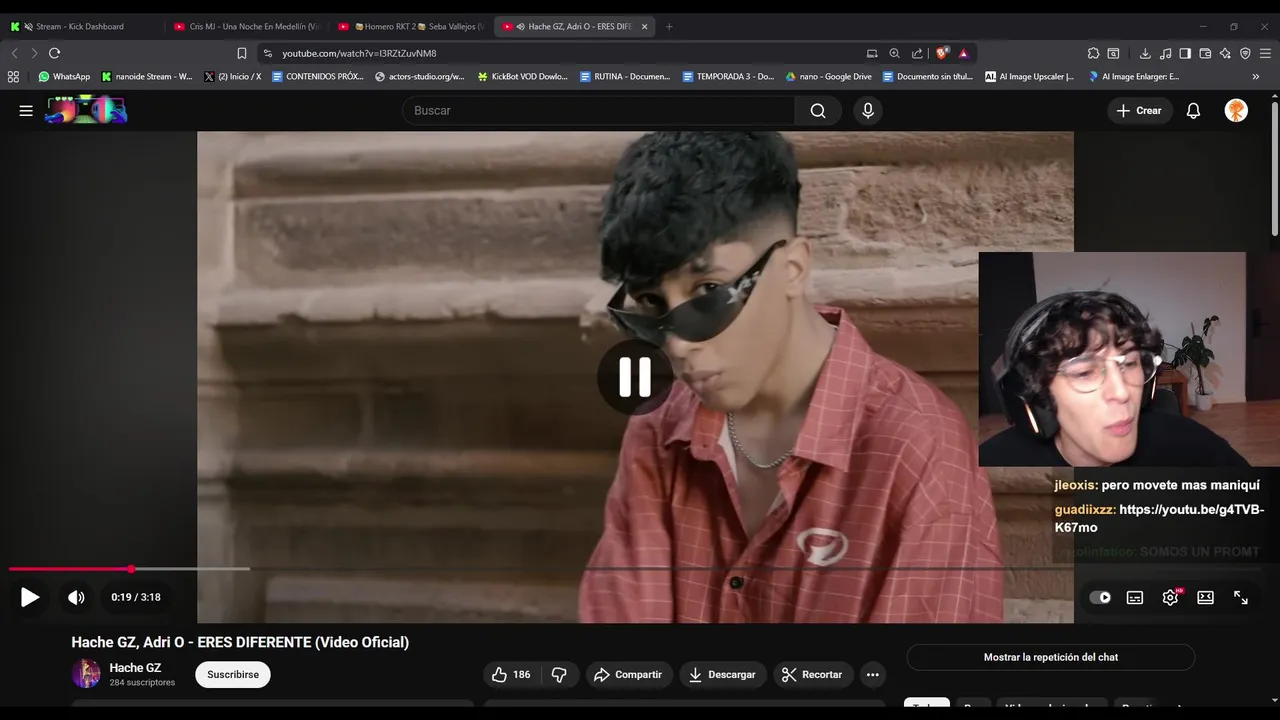1280x720 pixels.
Task: Show the chat replay
Action: (x=1051, y=657)
